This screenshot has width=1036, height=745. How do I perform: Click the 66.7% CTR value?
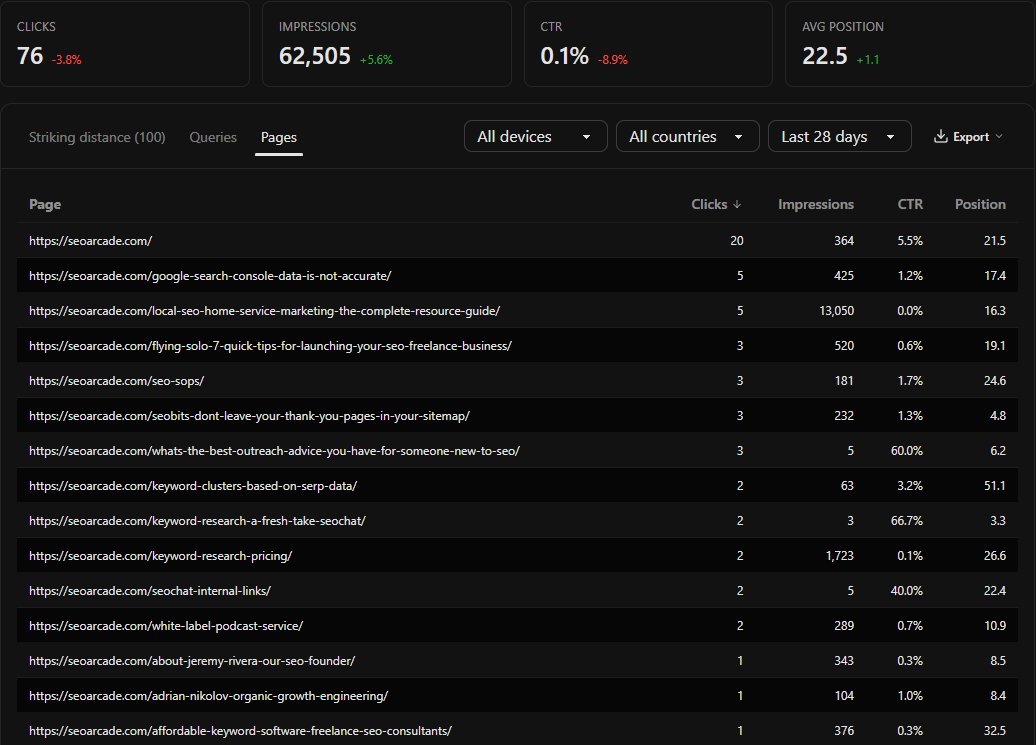[906, 521]
